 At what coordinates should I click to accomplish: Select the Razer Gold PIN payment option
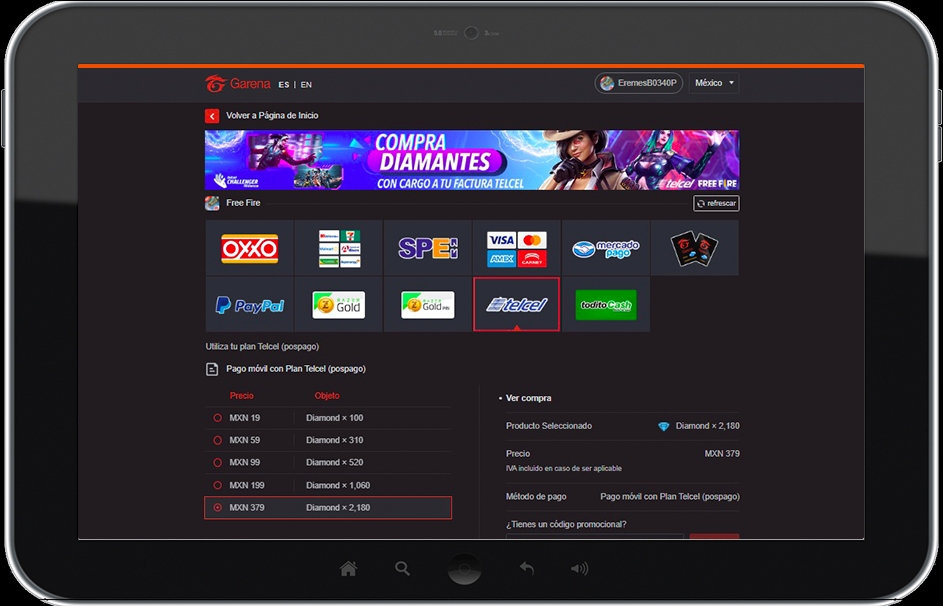tap(428, 305)
